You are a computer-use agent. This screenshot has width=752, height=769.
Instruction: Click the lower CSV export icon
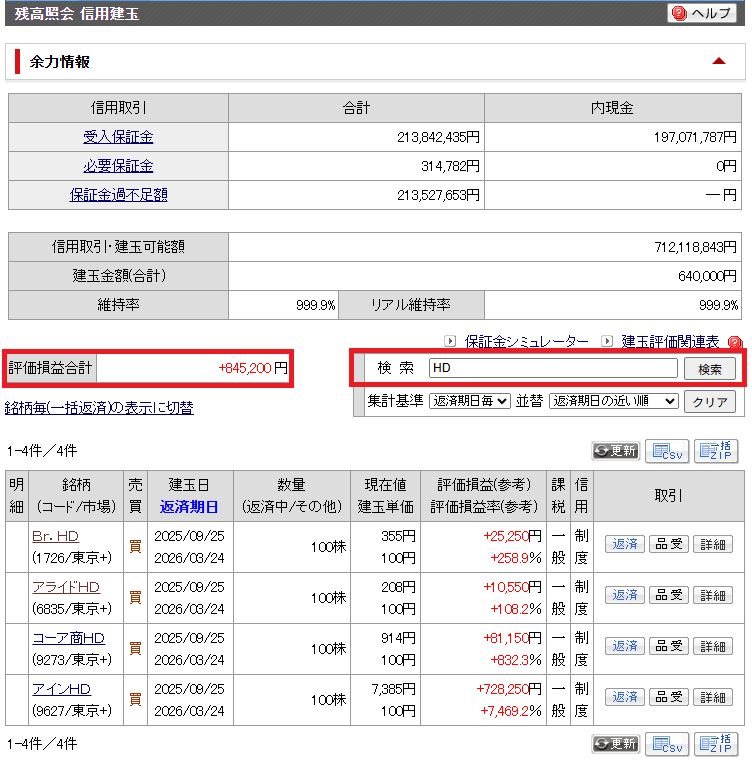666,743
